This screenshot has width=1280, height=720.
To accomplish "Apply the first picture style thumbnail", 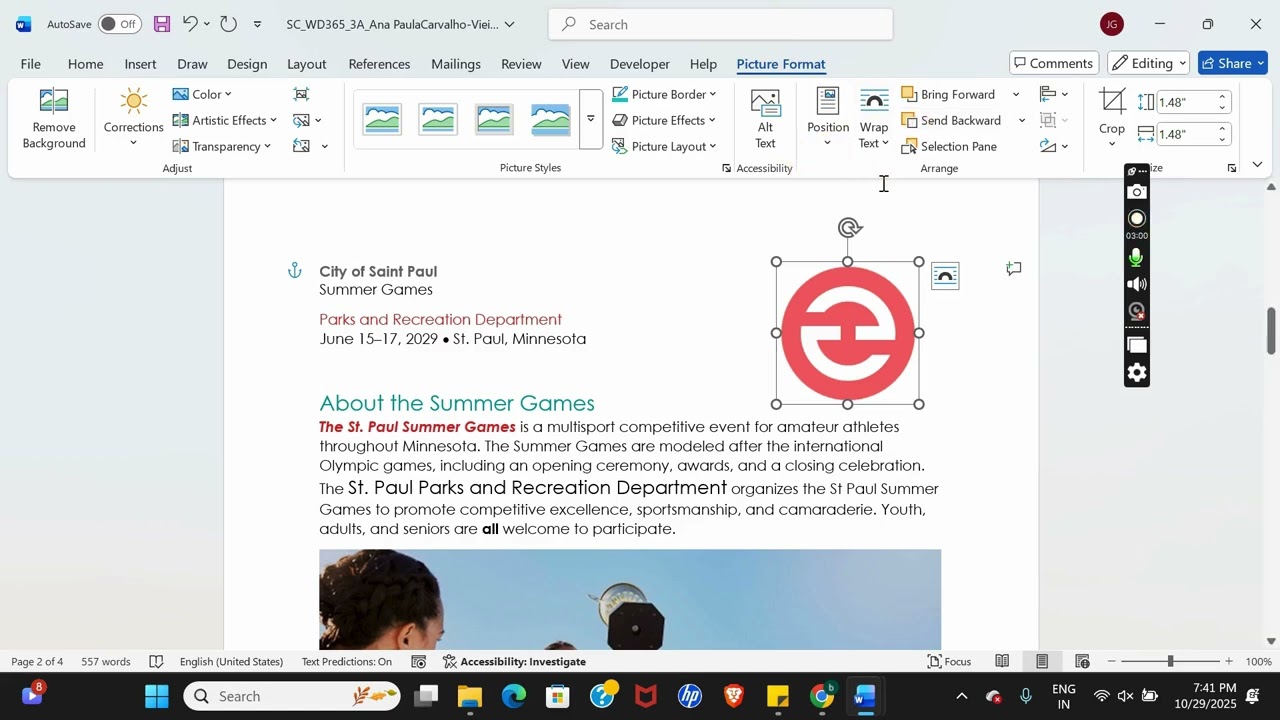I will pyautogui.click(x=382, y=119).
